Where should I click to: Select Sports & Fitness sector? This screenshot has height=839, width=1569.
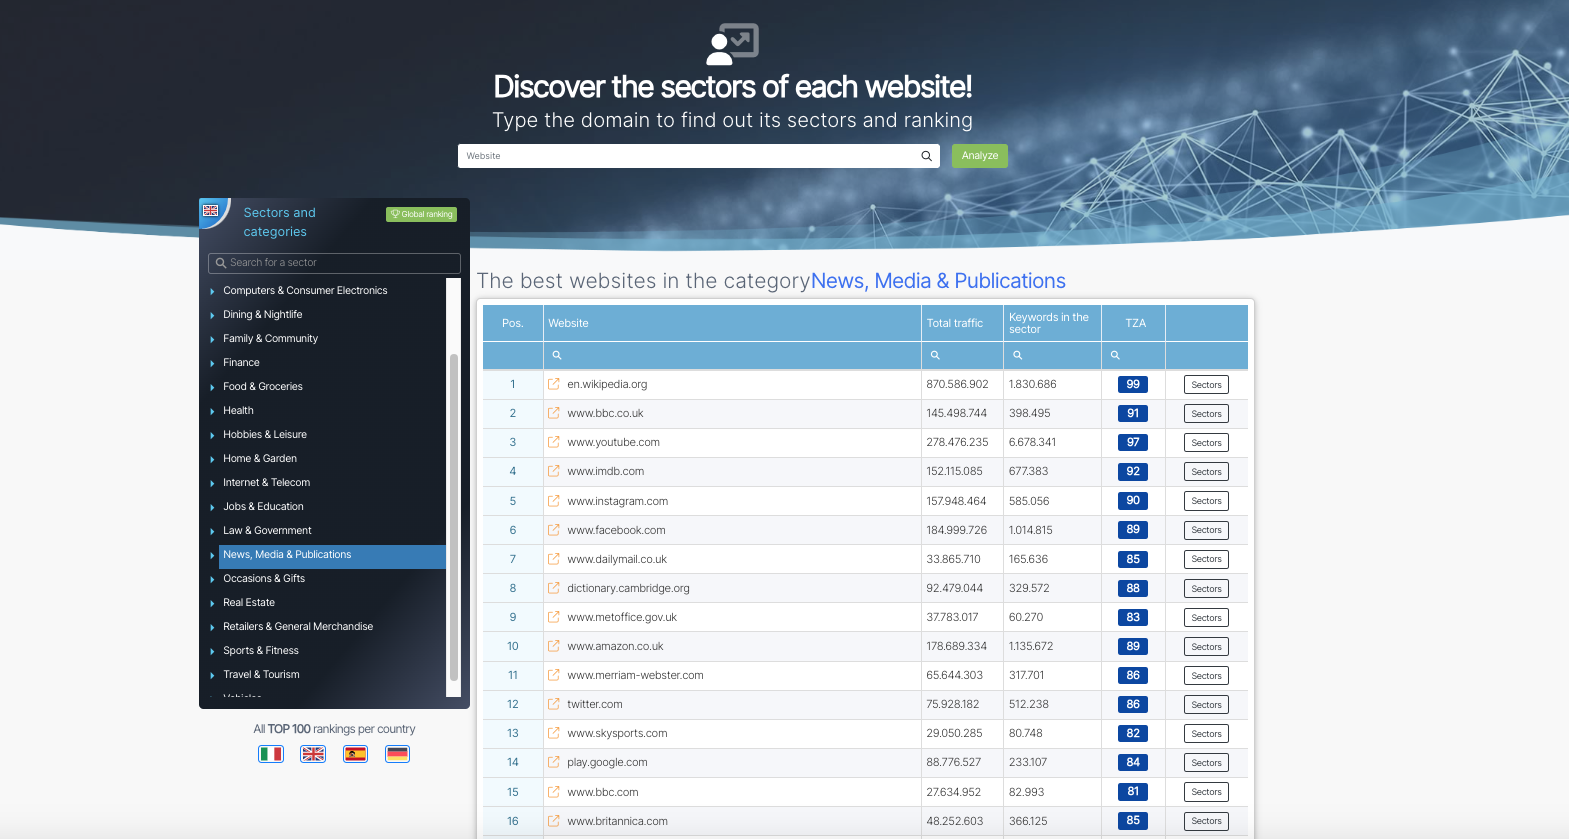pyautogui.click(x=261, y=650)
